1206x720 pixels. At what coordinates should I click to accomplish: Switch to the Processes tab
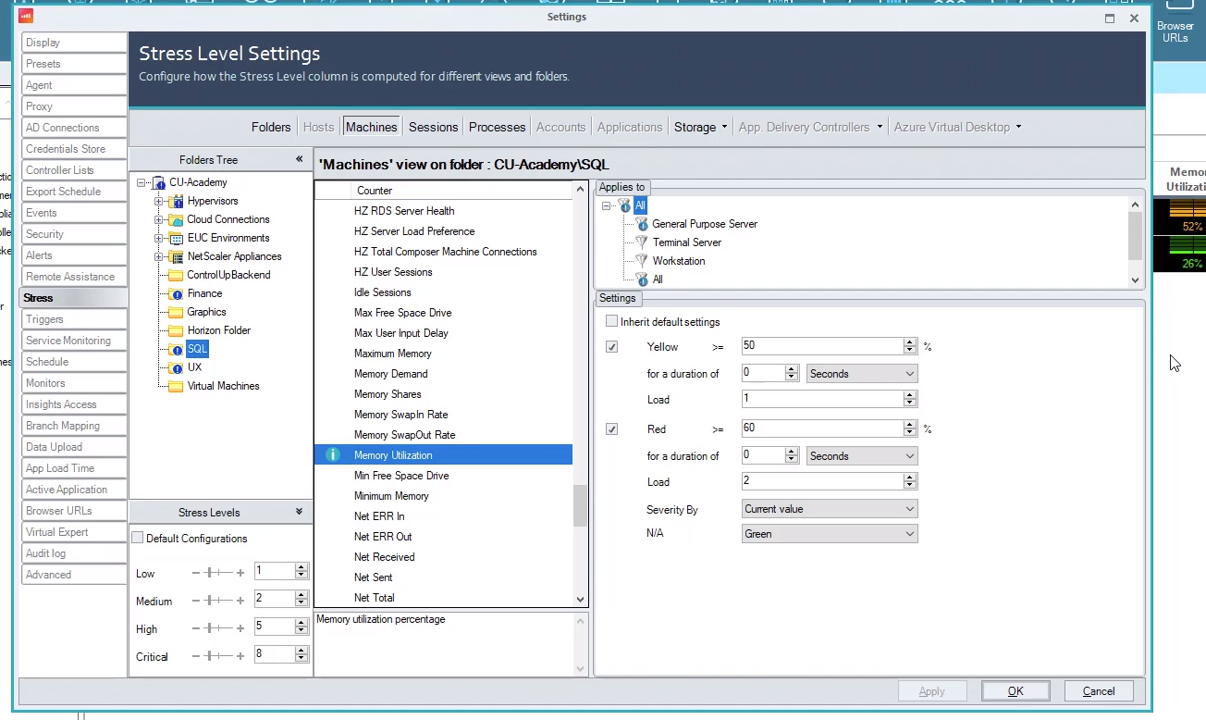[x=496, y=127]
